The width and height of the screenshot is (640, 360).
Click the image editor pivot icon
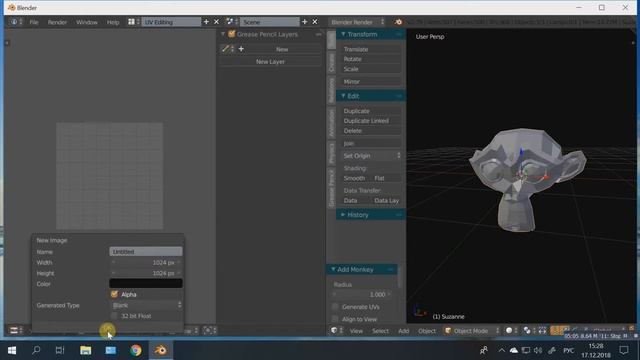pyautogui.click(x=208, y=330)
